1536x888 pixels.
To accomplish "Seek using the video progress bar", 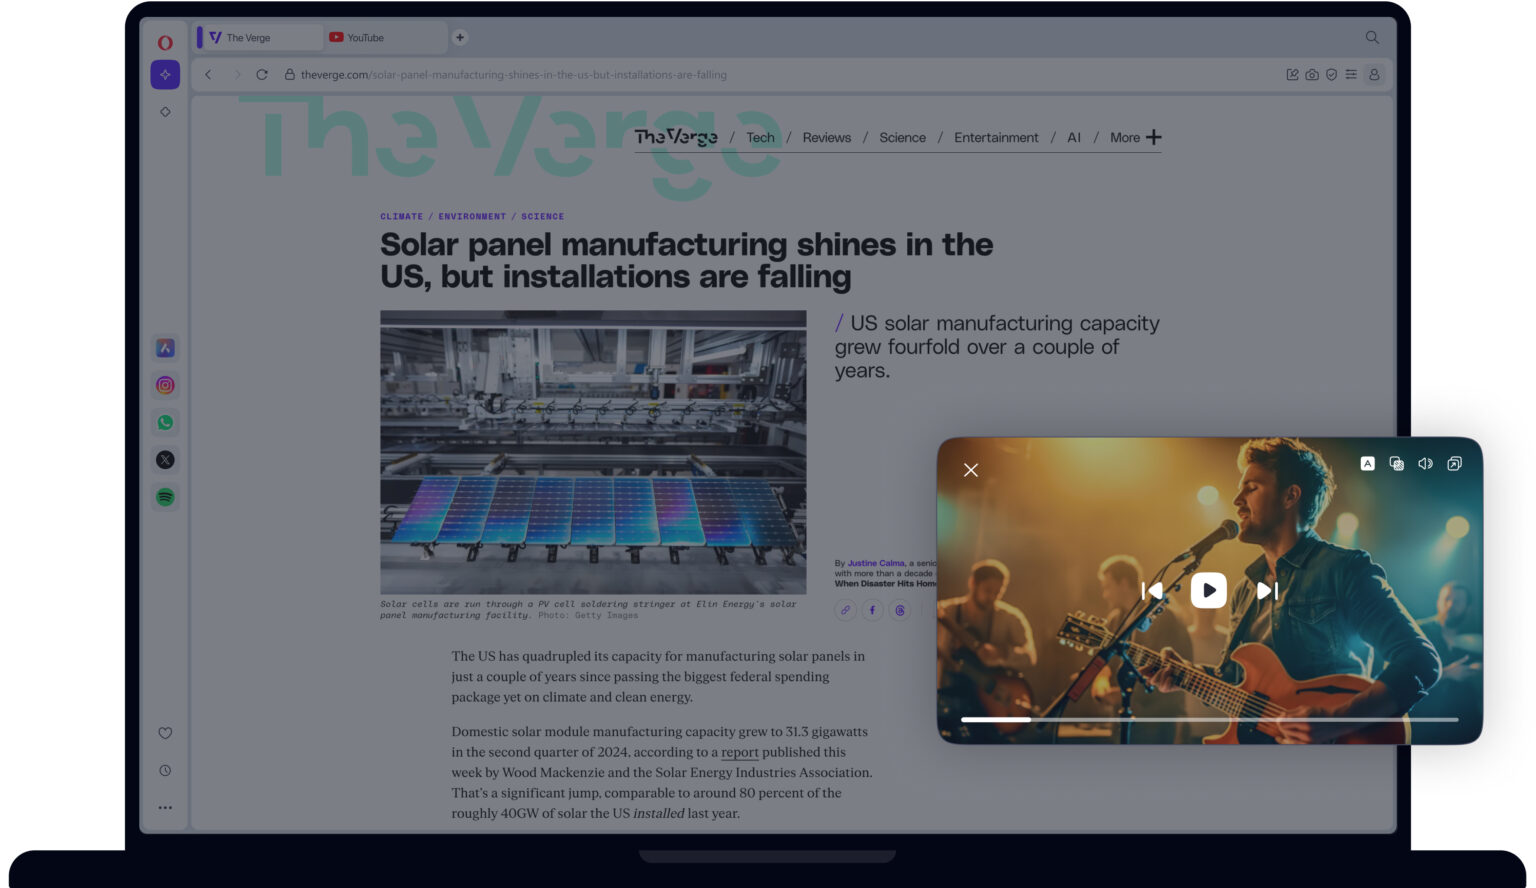I will pyautogui.click(x=1207, y=719).
